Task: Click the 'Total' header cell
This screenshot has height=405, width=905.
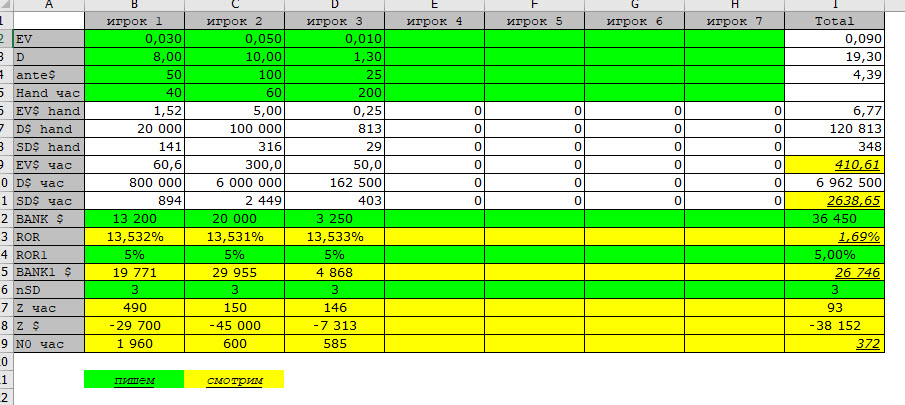Action: [835, 21]
